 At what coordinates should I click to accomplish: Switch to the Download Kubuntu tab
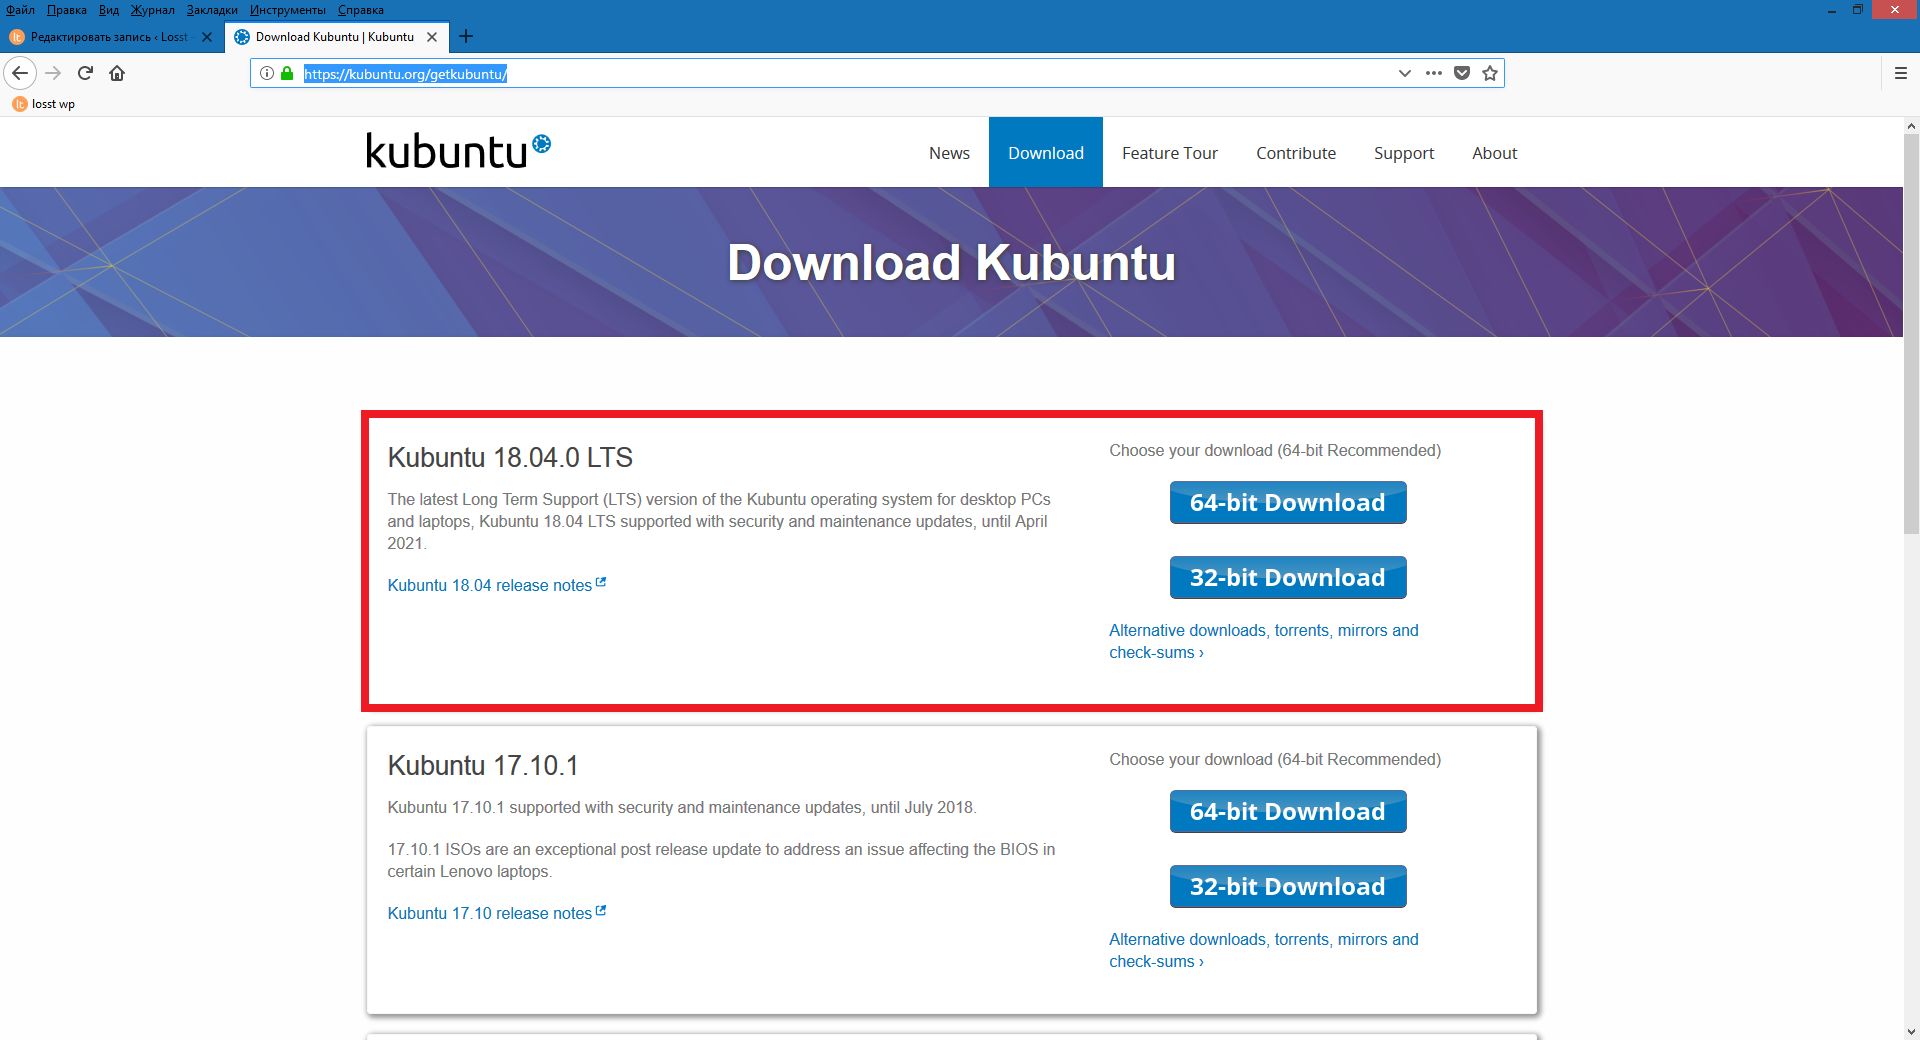(330, 37)
